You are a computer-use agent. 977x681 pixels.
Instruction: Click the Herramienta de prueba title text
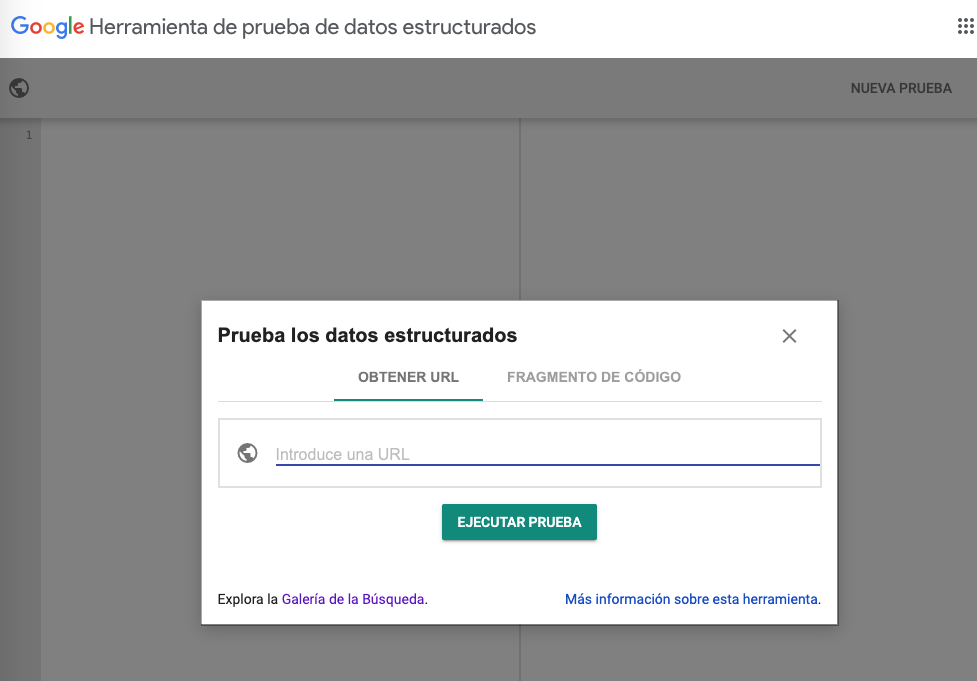pos(312,27)
